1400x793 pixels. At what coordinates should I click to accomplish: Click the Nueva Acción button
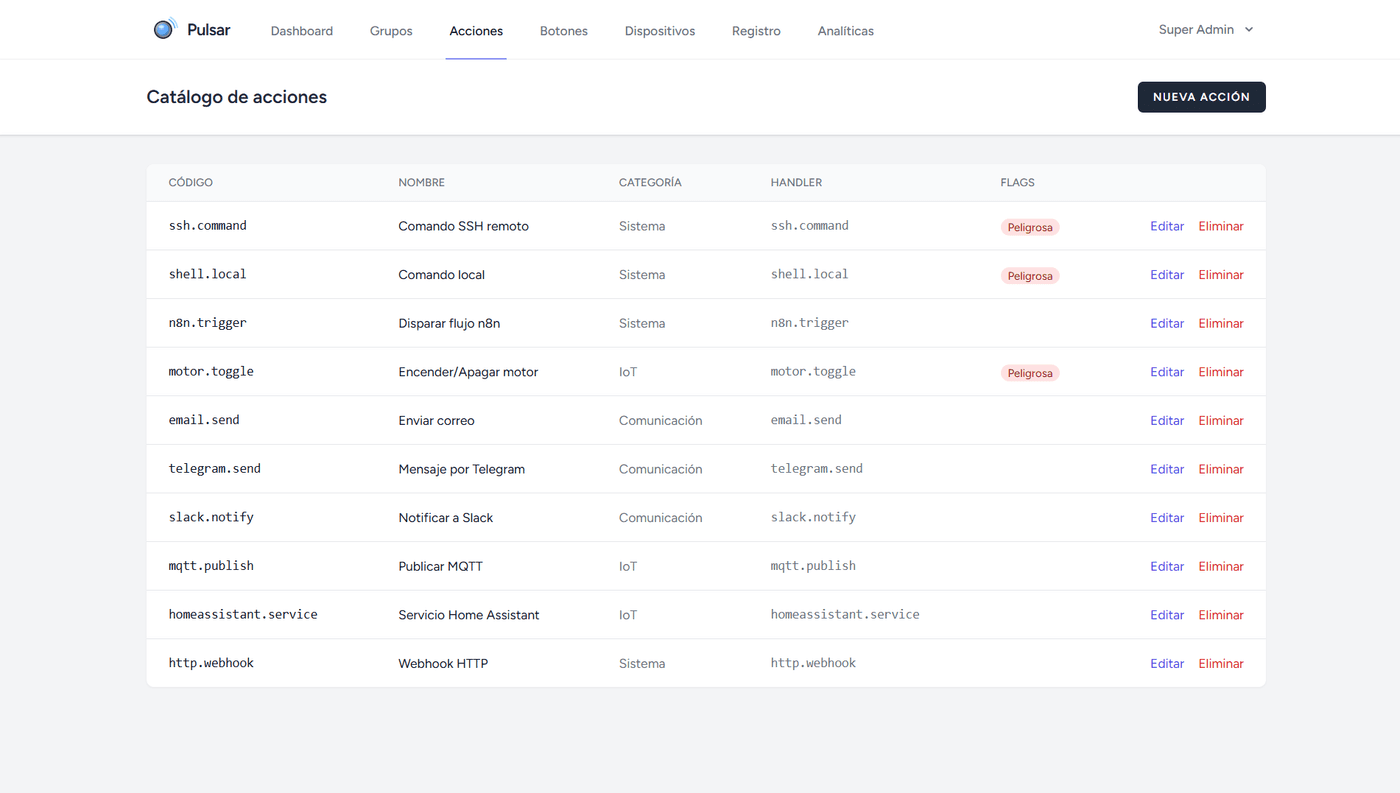[1201, 97]
